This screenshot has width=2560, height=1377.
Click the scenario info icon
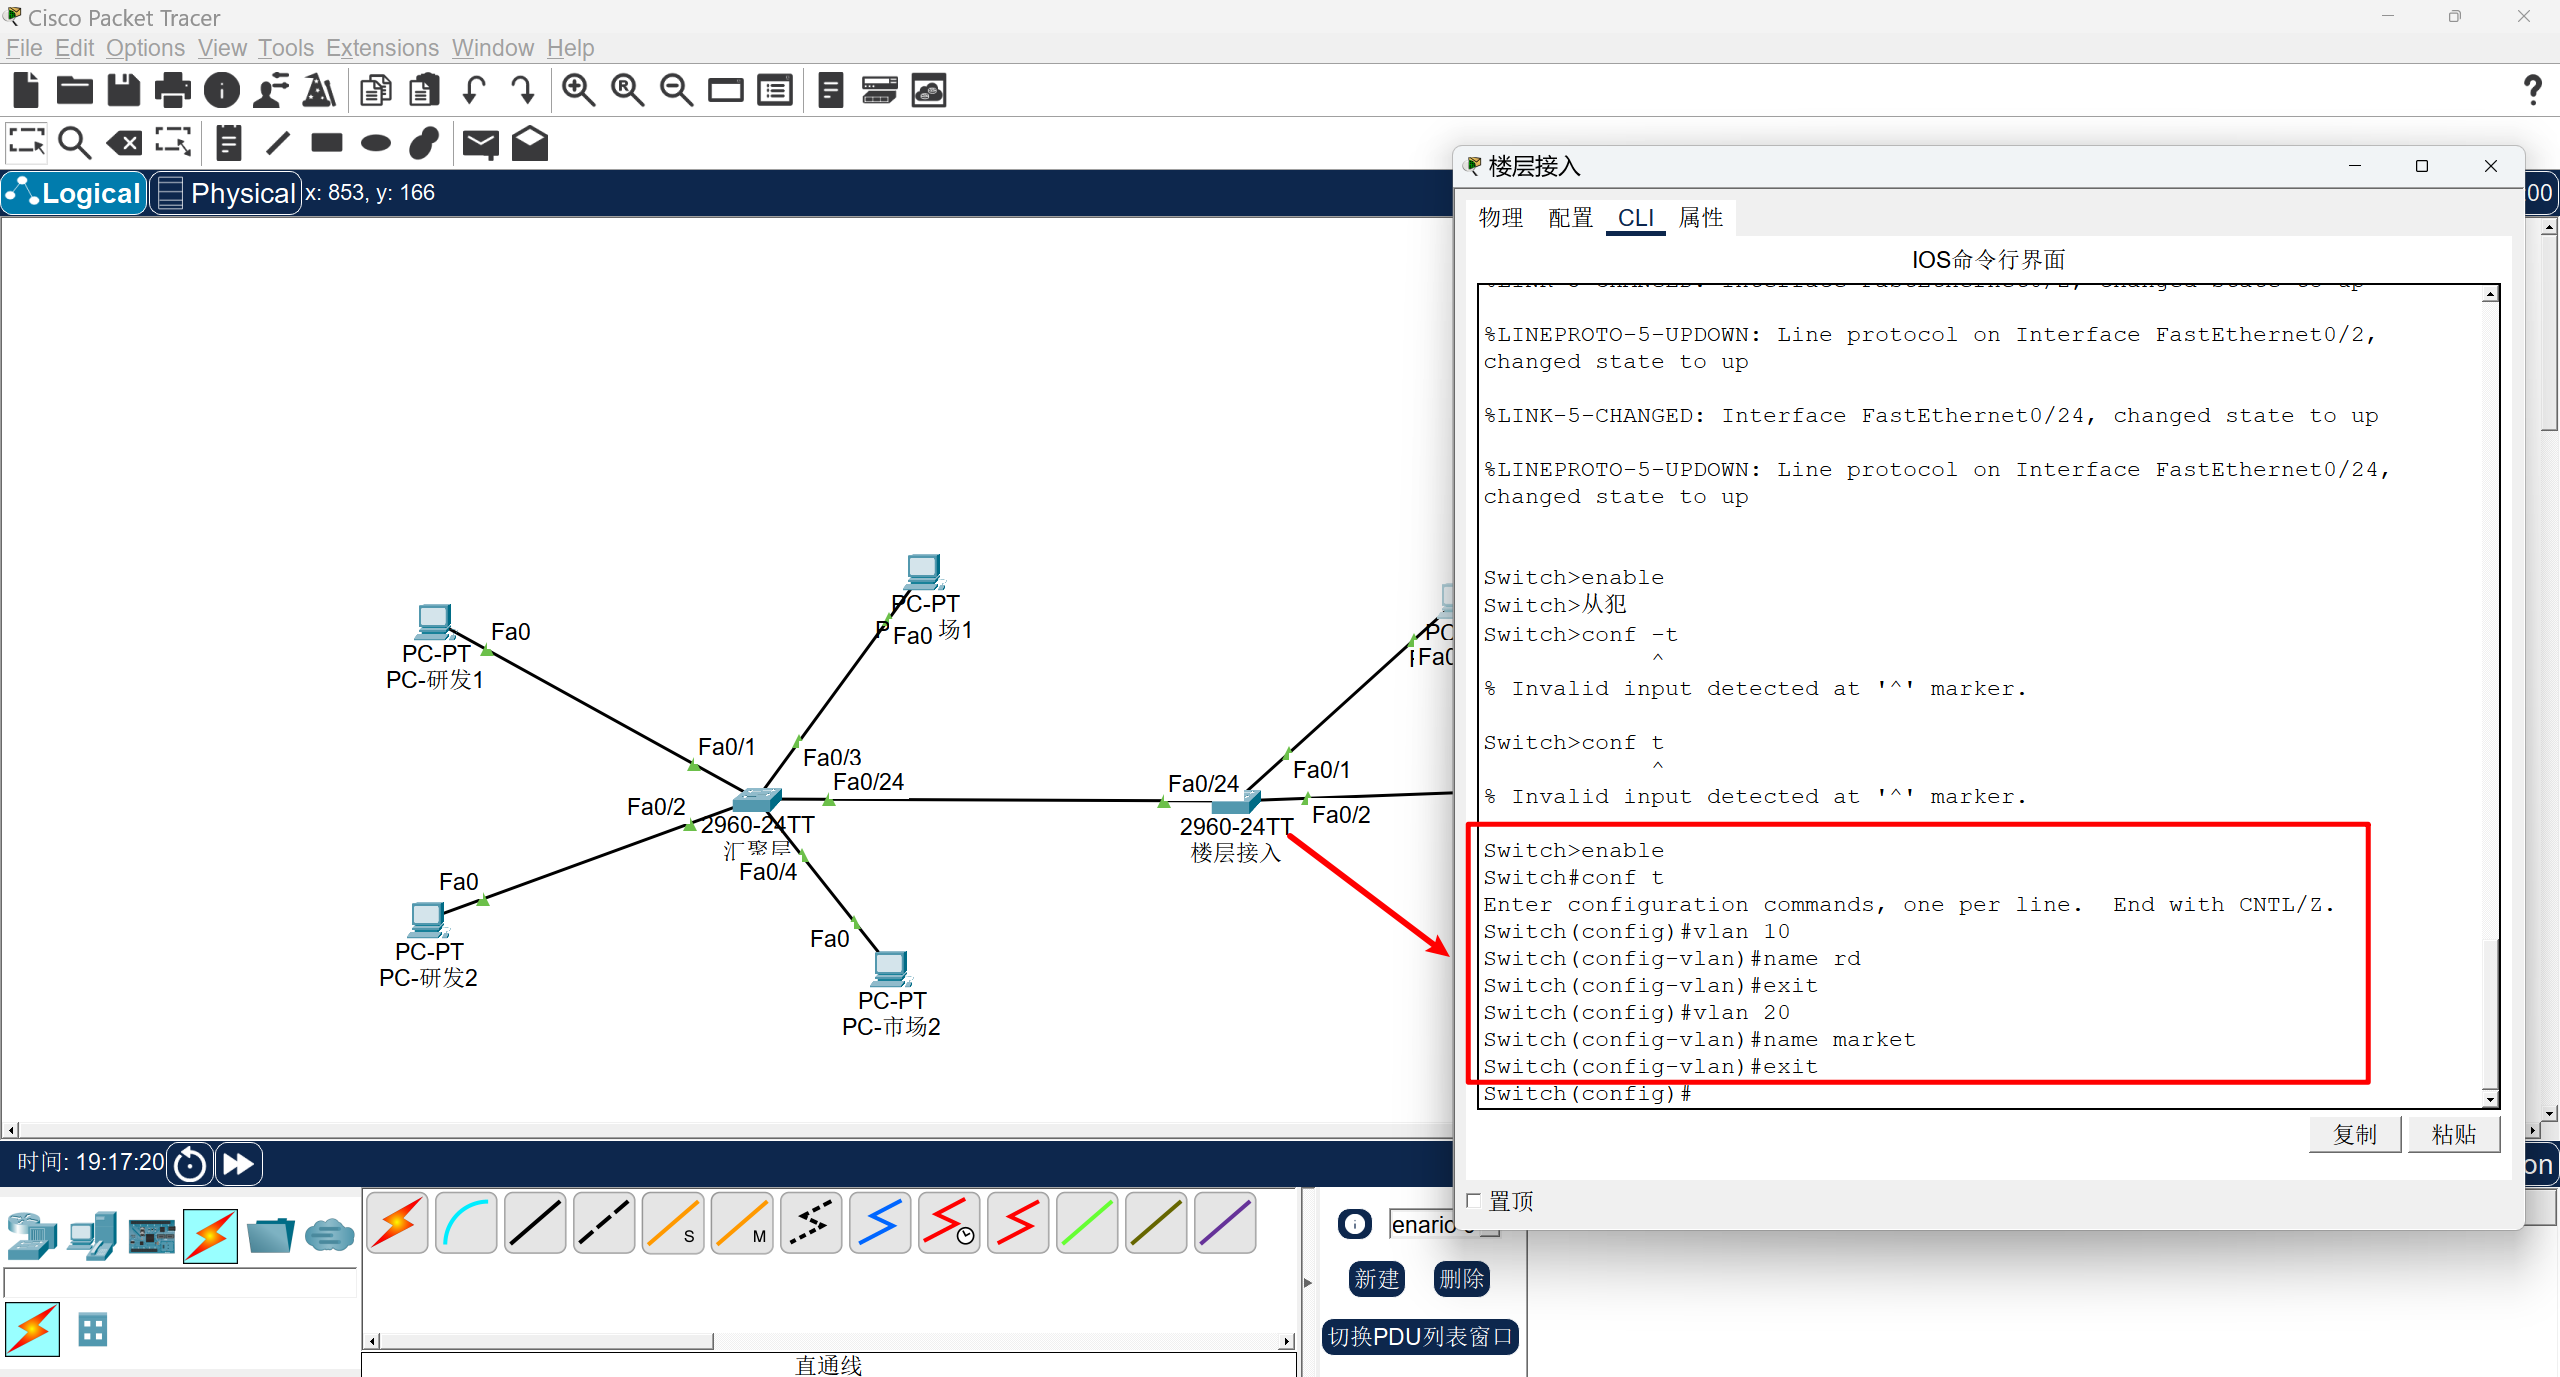[1354, 1223]
